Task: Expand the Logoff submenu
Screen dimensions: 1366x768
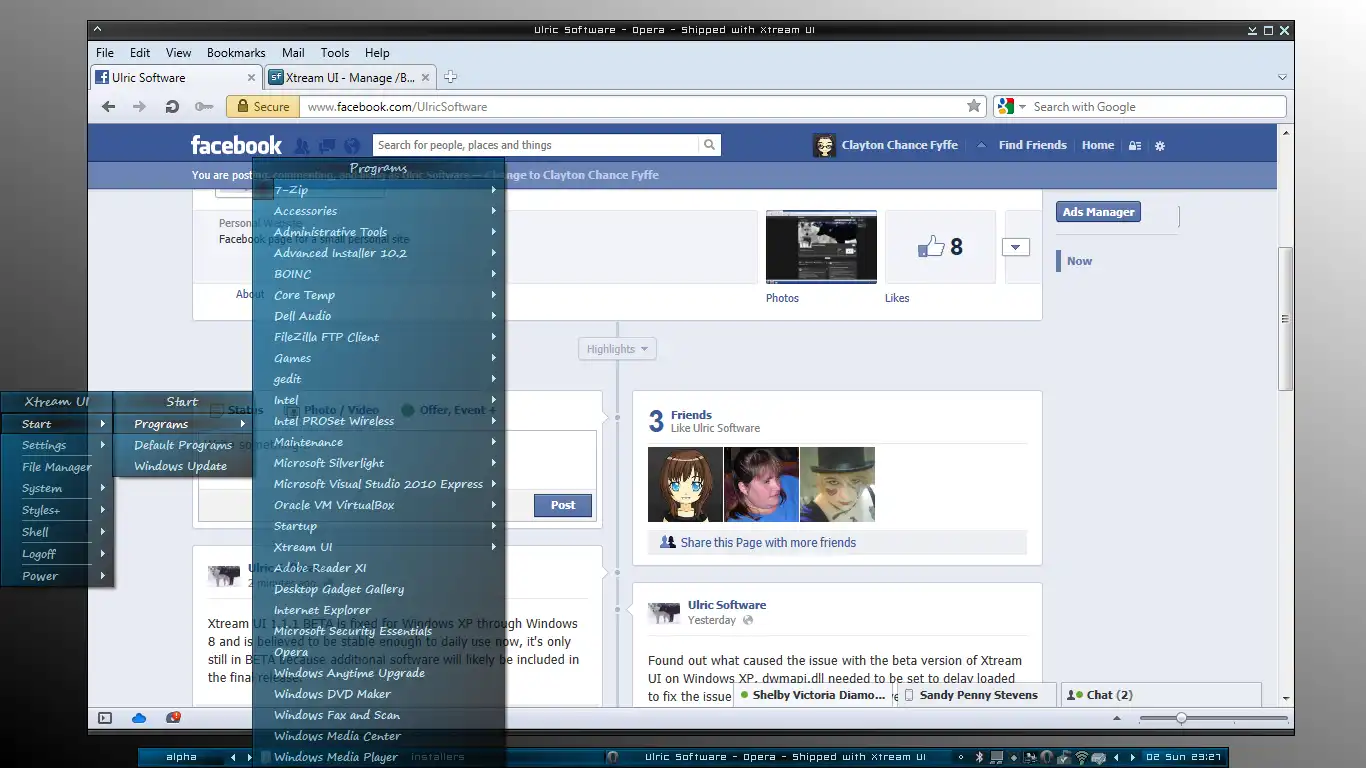Action: [x=57, y=554]
